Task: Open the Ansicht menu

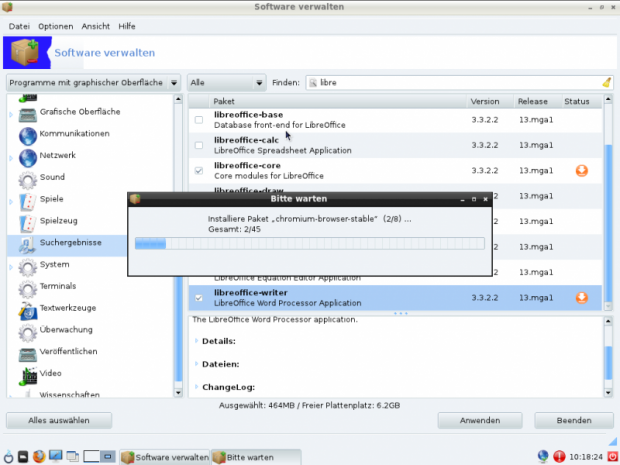Action: 96,24
